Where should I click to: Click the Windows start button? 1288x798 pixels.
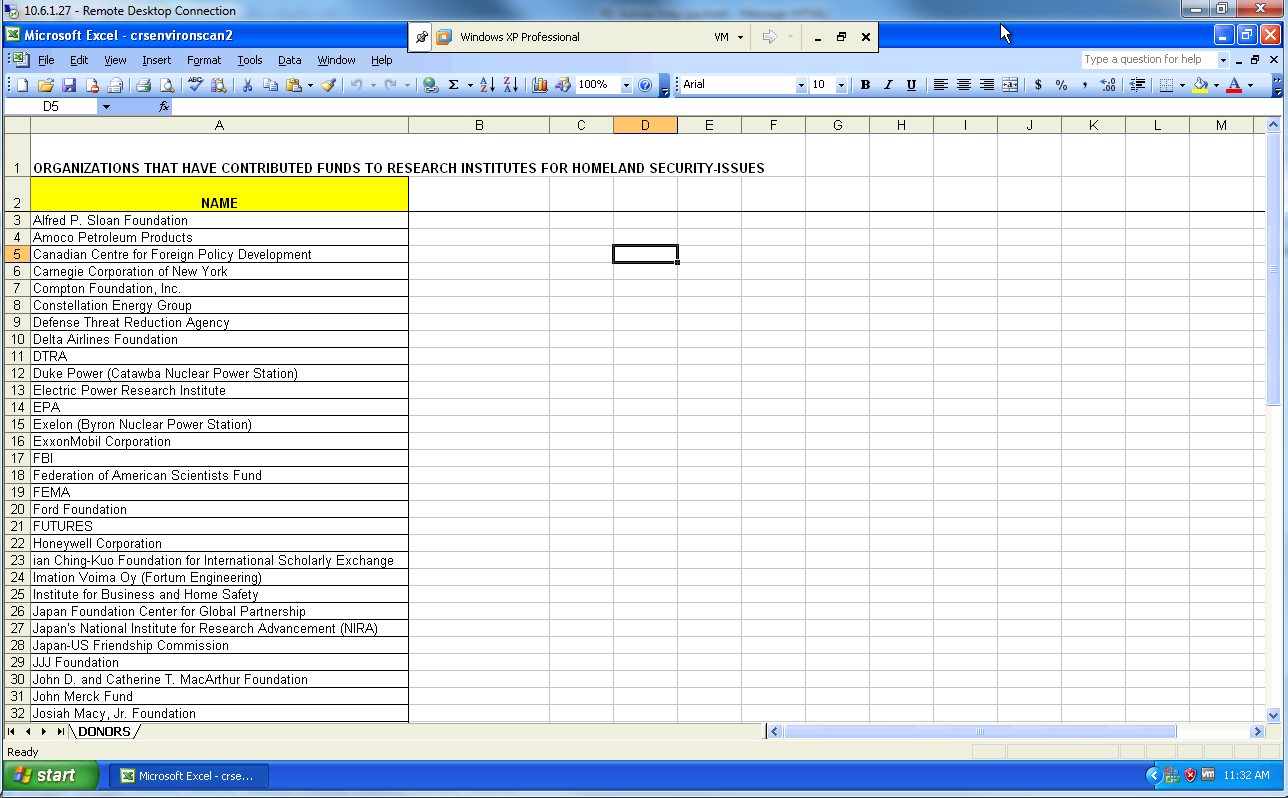click(51, 775)
